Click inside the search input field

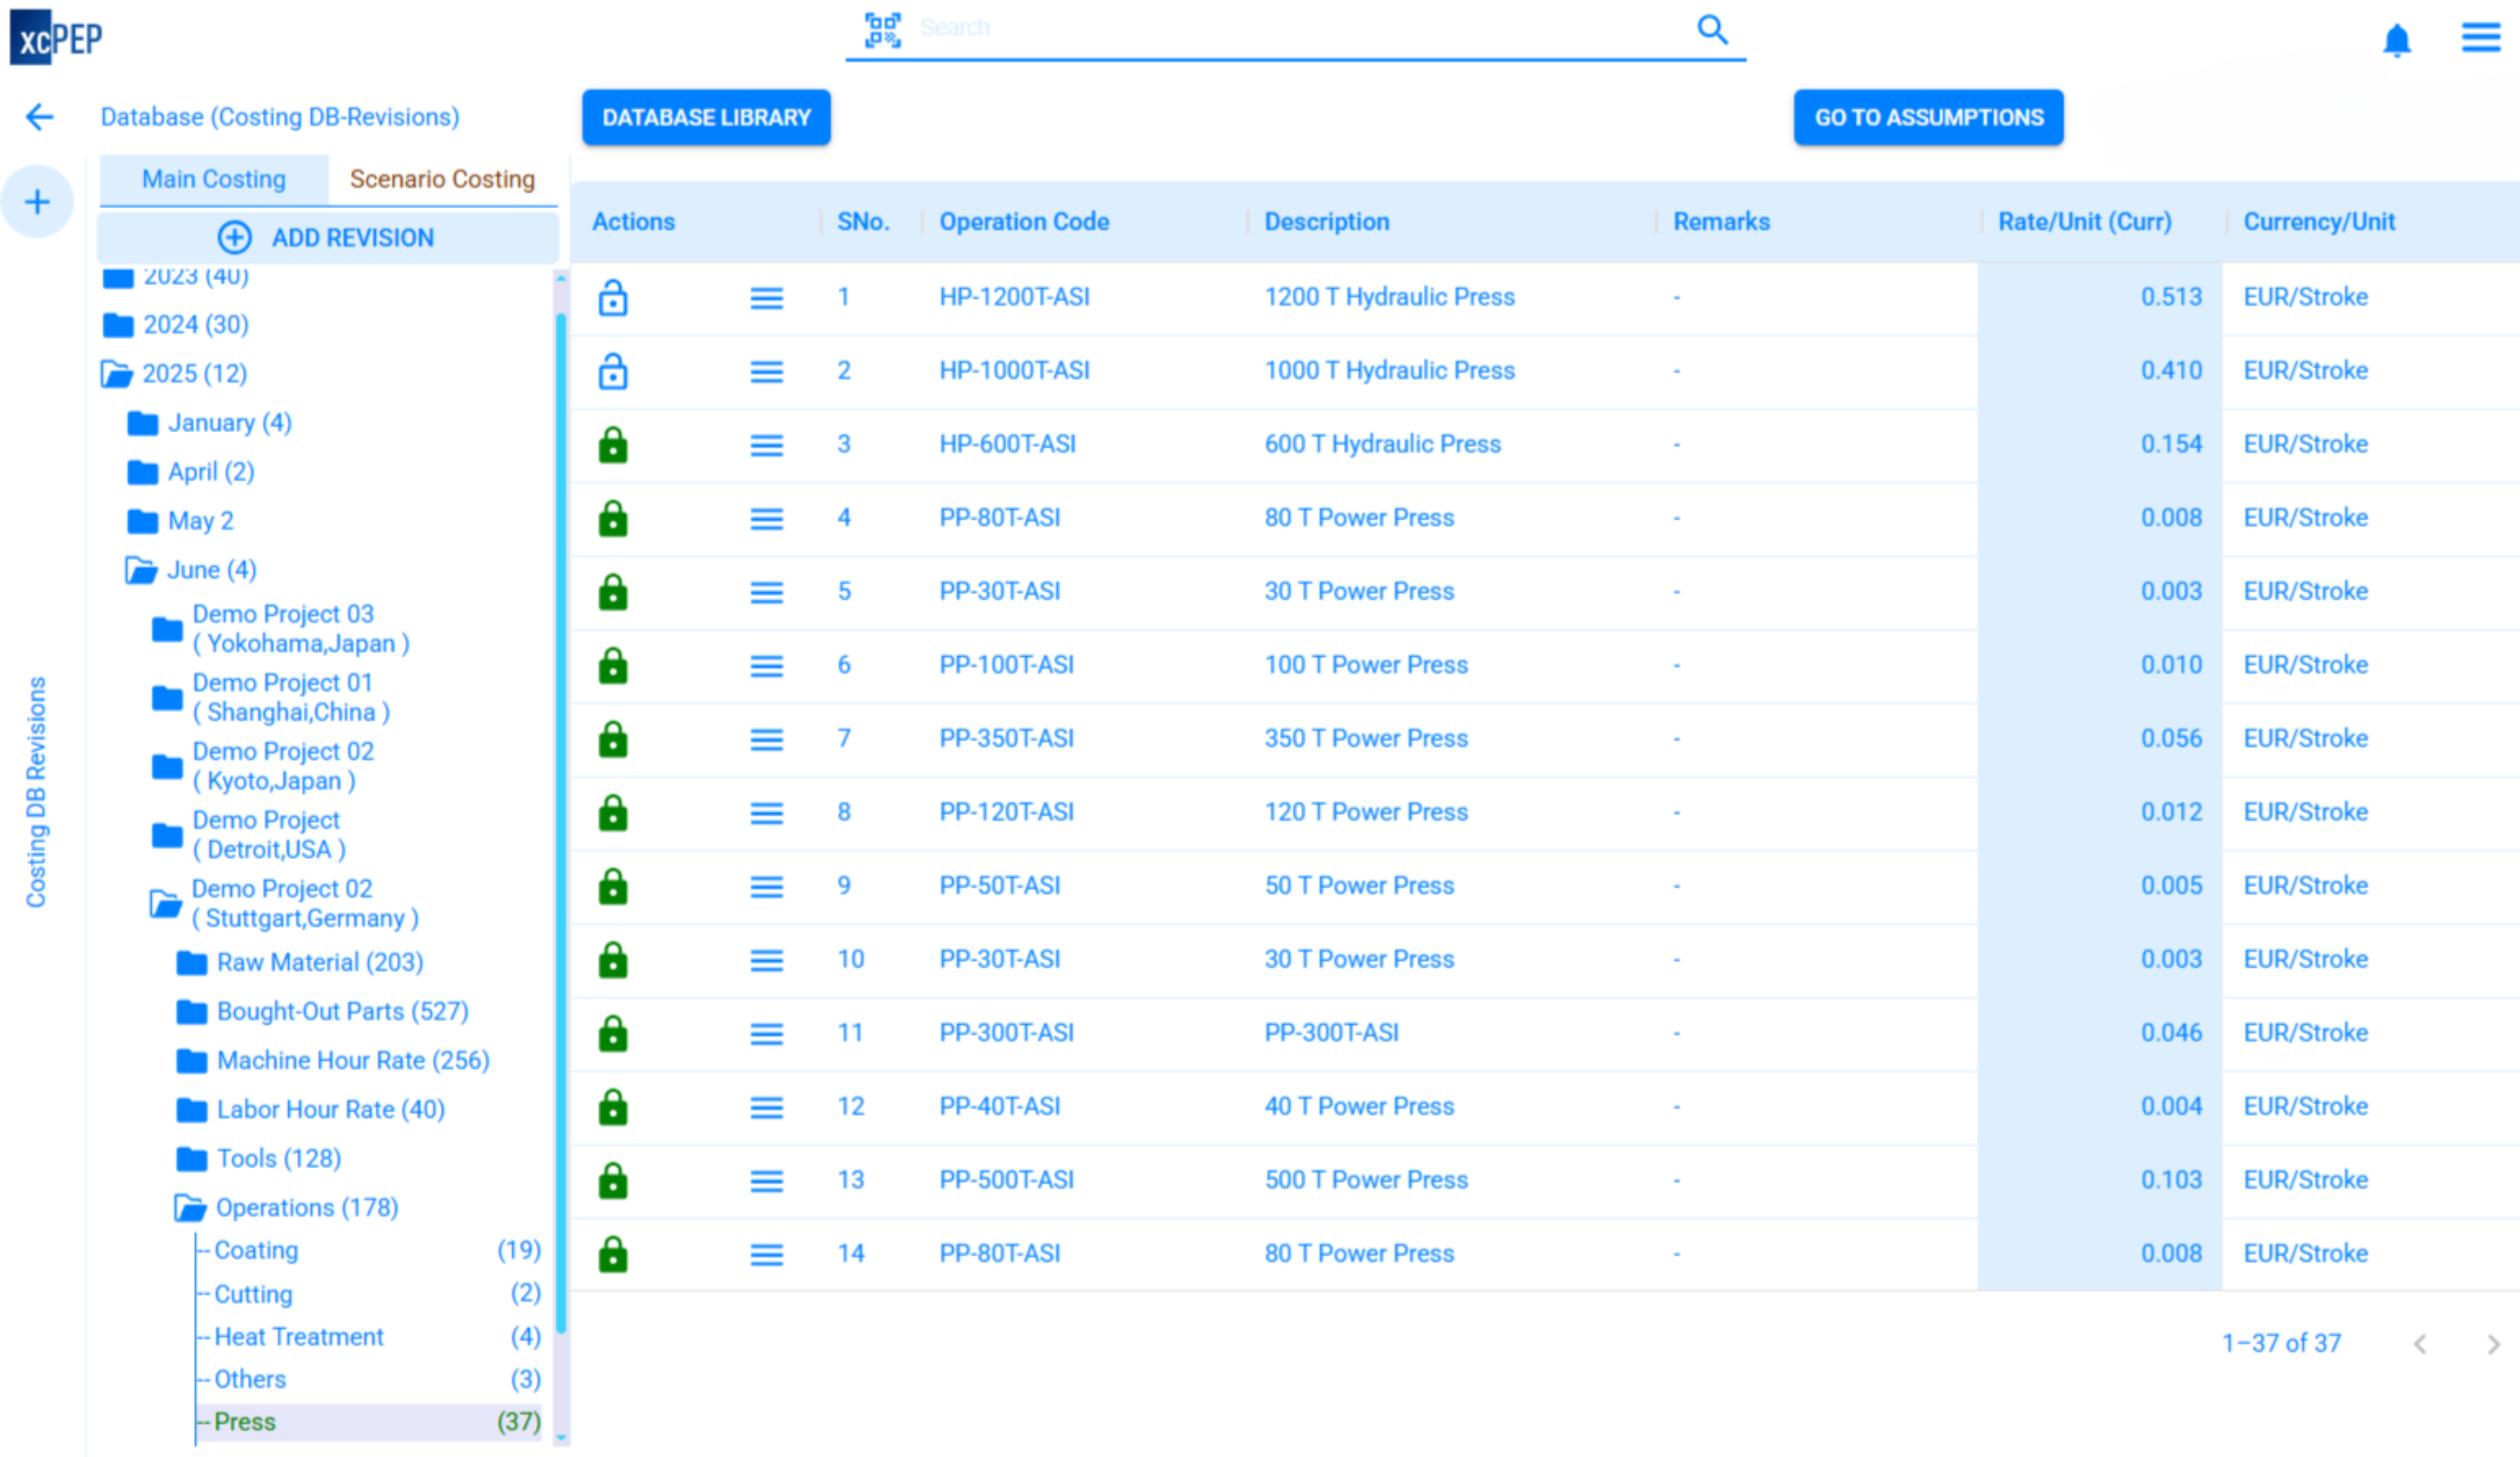point(1250,28)
